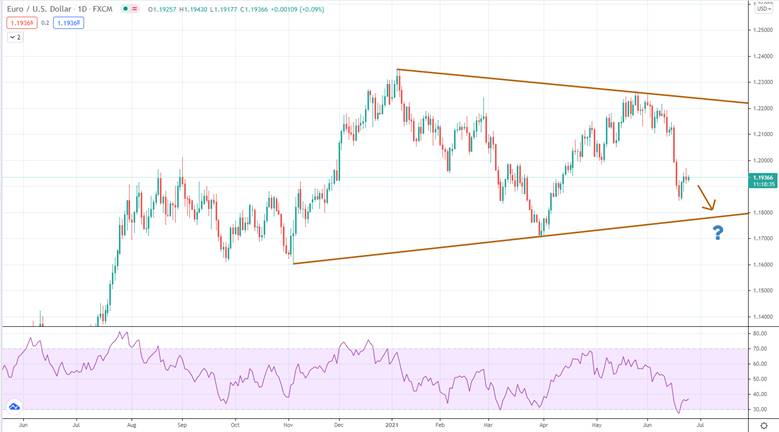Image resolution: width=779 pixels, height=432 pixels.
Task: Select the upper brown descending trendline
Action: pos(571,86)
